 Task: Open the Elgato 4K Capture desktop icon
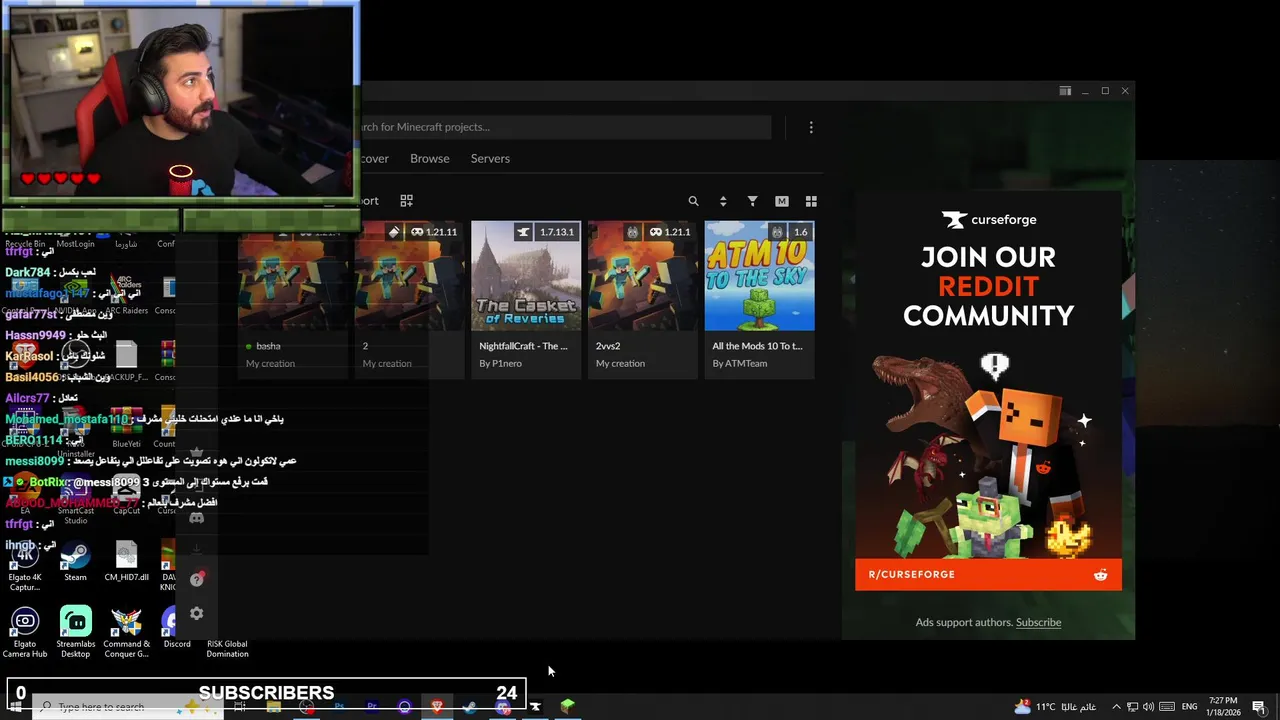pos(25,565)
